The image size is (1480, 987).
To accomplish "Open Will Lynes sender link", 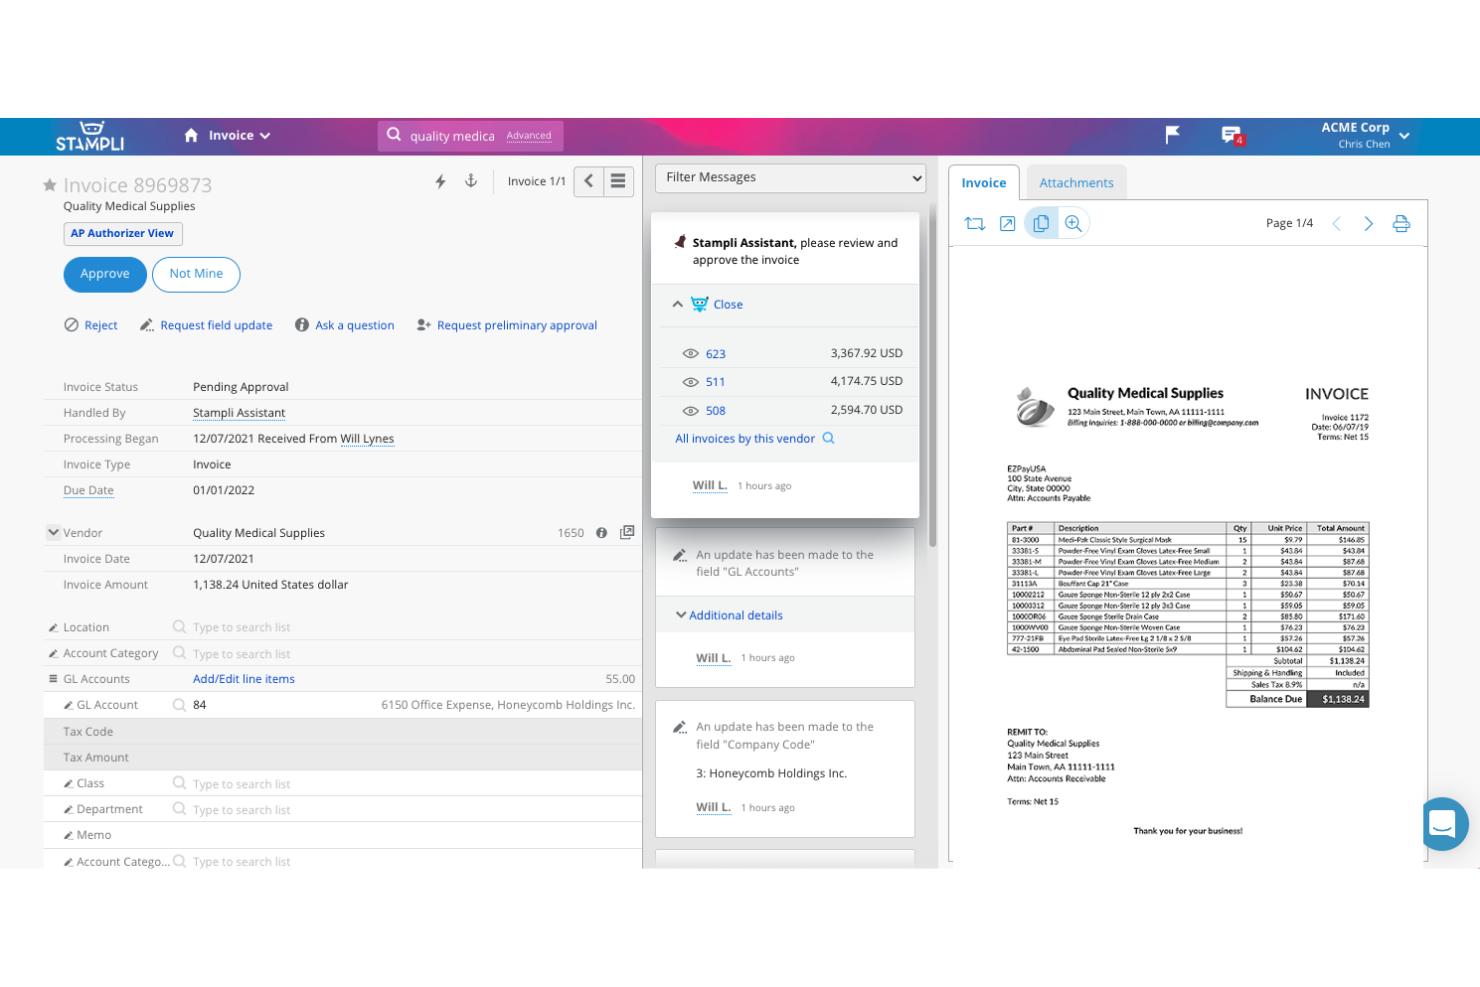I will coord(367,439).
